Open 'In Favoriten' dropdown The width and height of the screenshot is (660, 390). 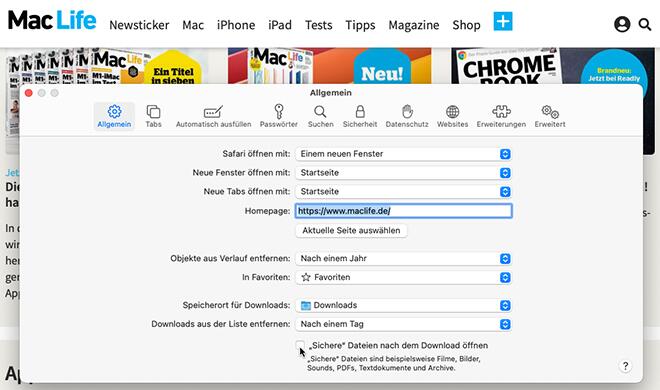pos(403,277)
